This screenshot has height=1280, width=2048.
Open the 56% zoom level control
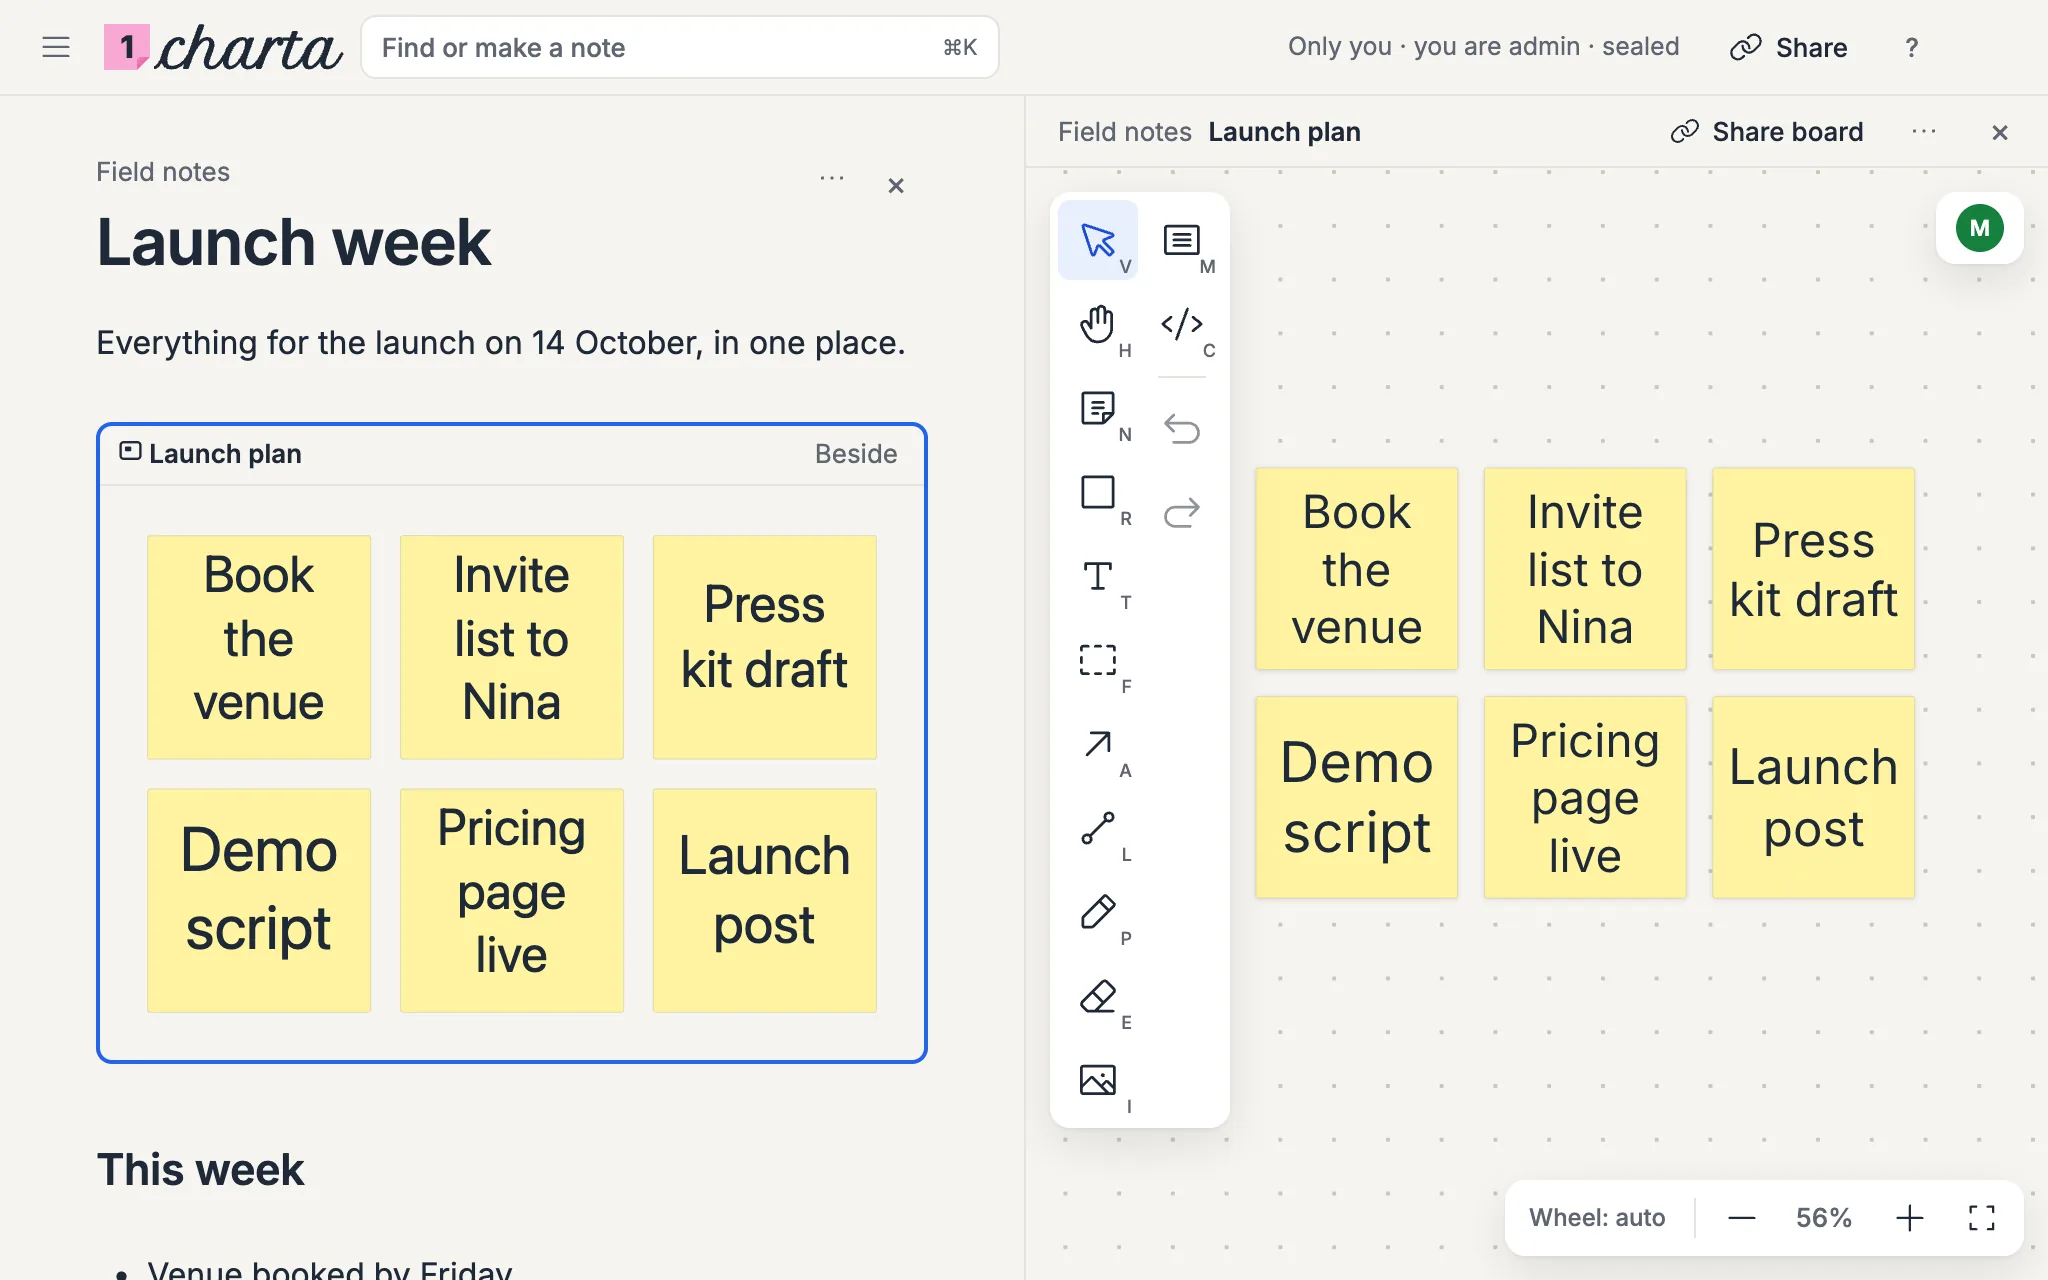(x=1824, y=1217)
